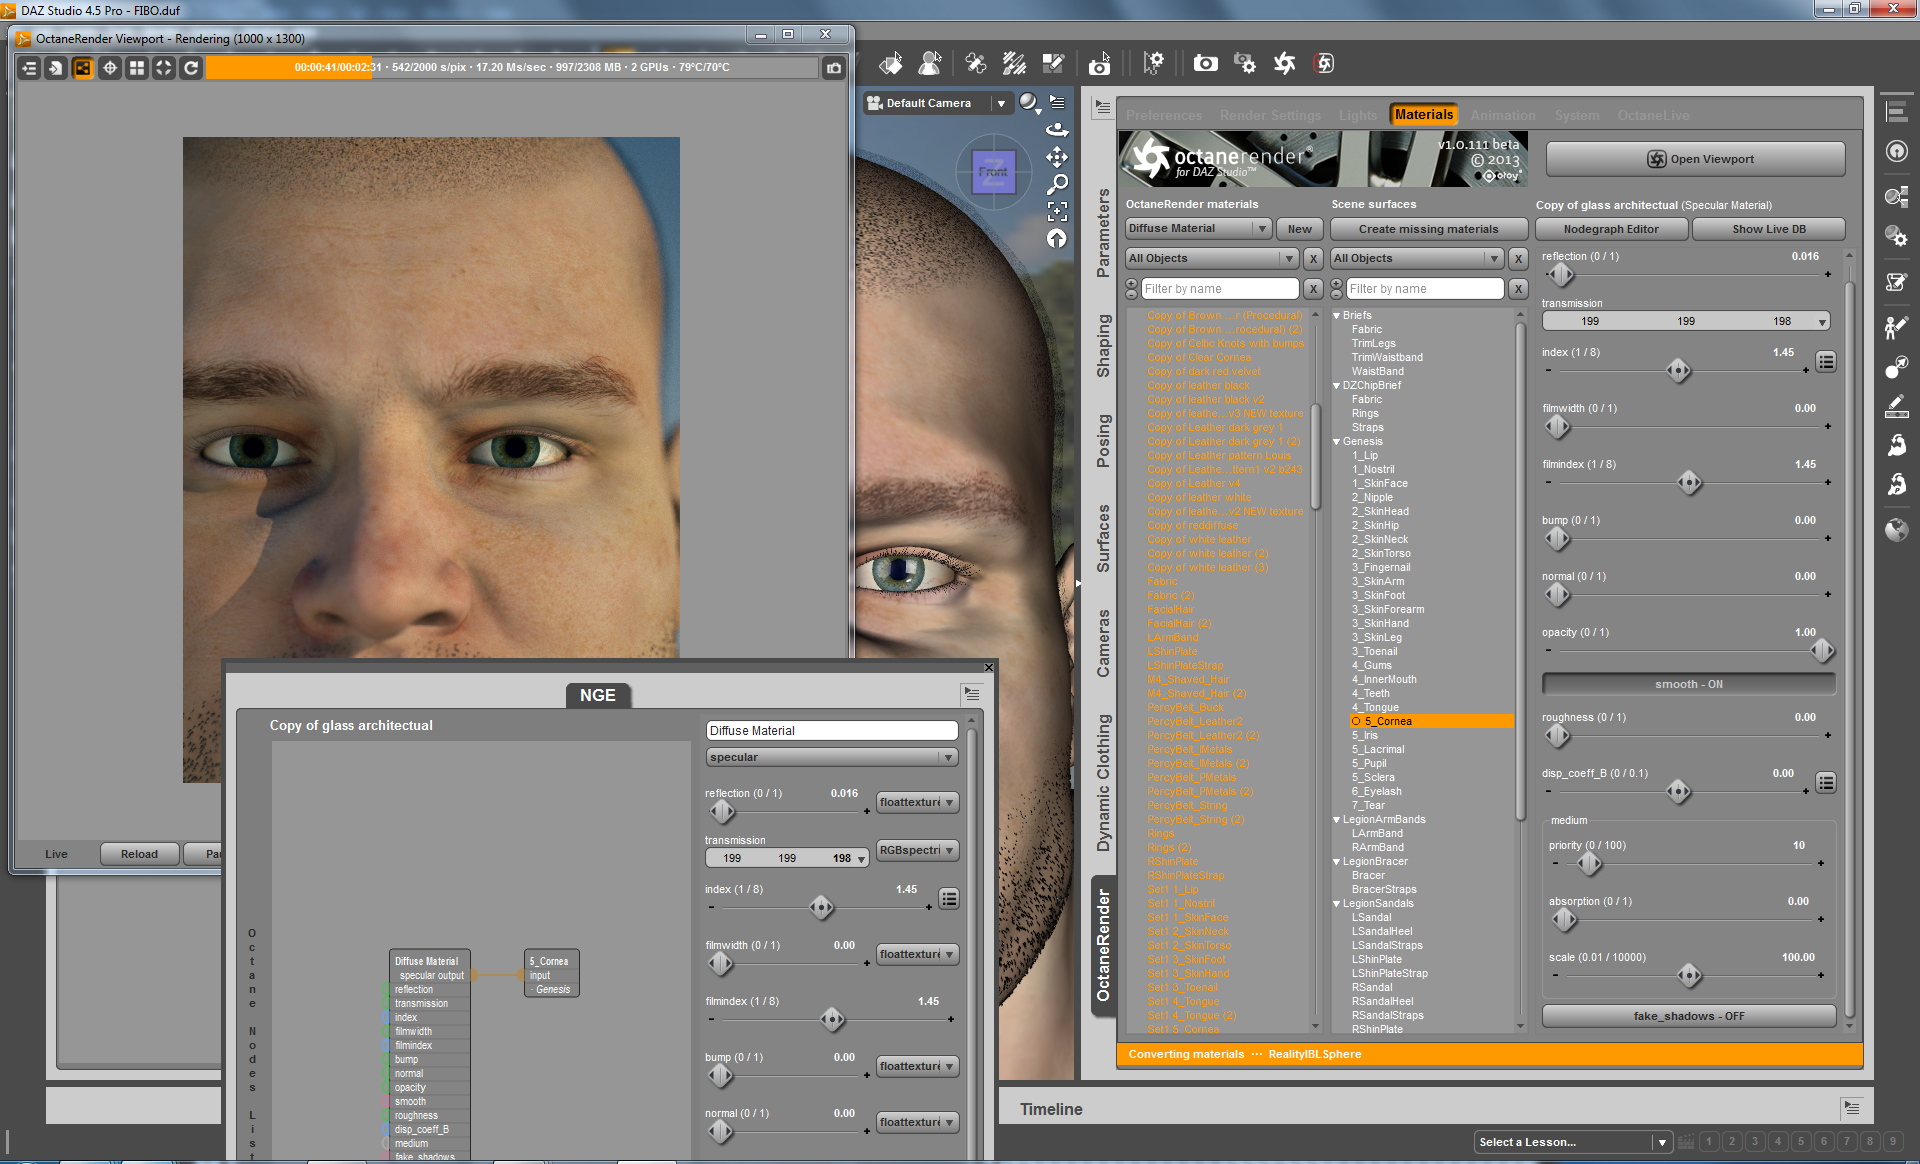Click the save render camera icon

point(833,68)
